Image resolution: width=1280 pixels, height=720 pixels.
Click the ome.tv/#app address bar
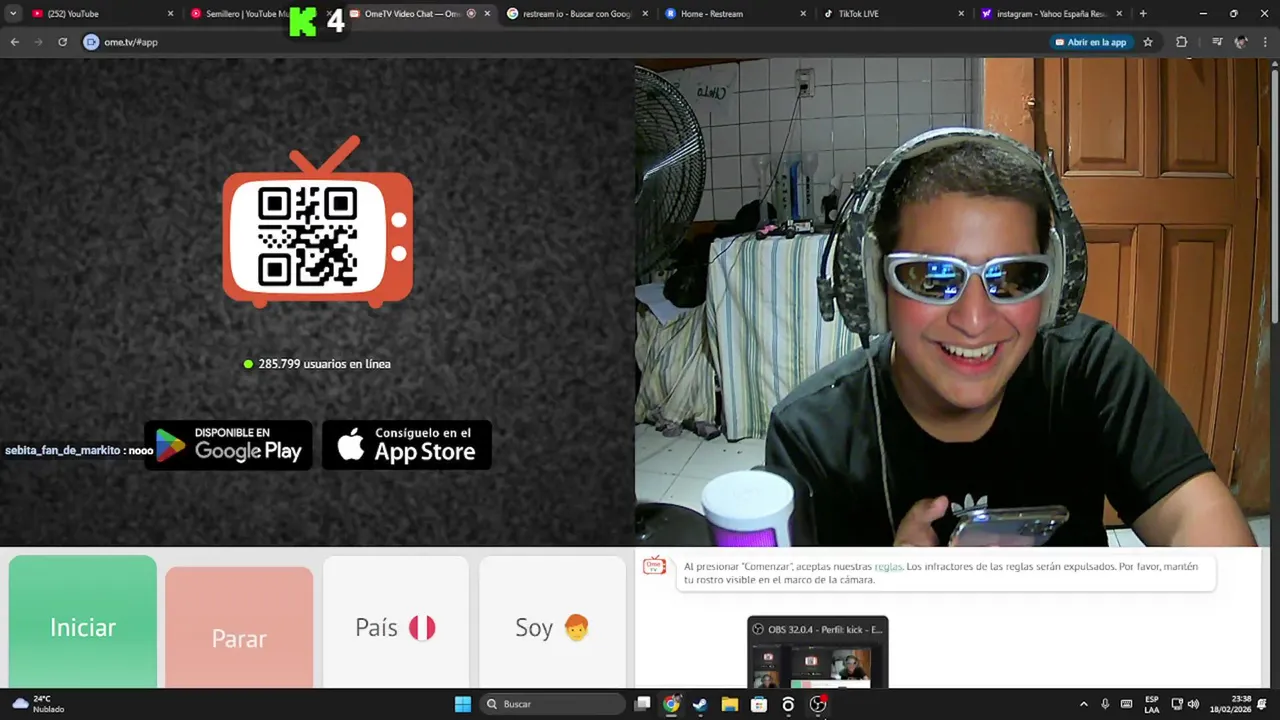pos(560,42)
